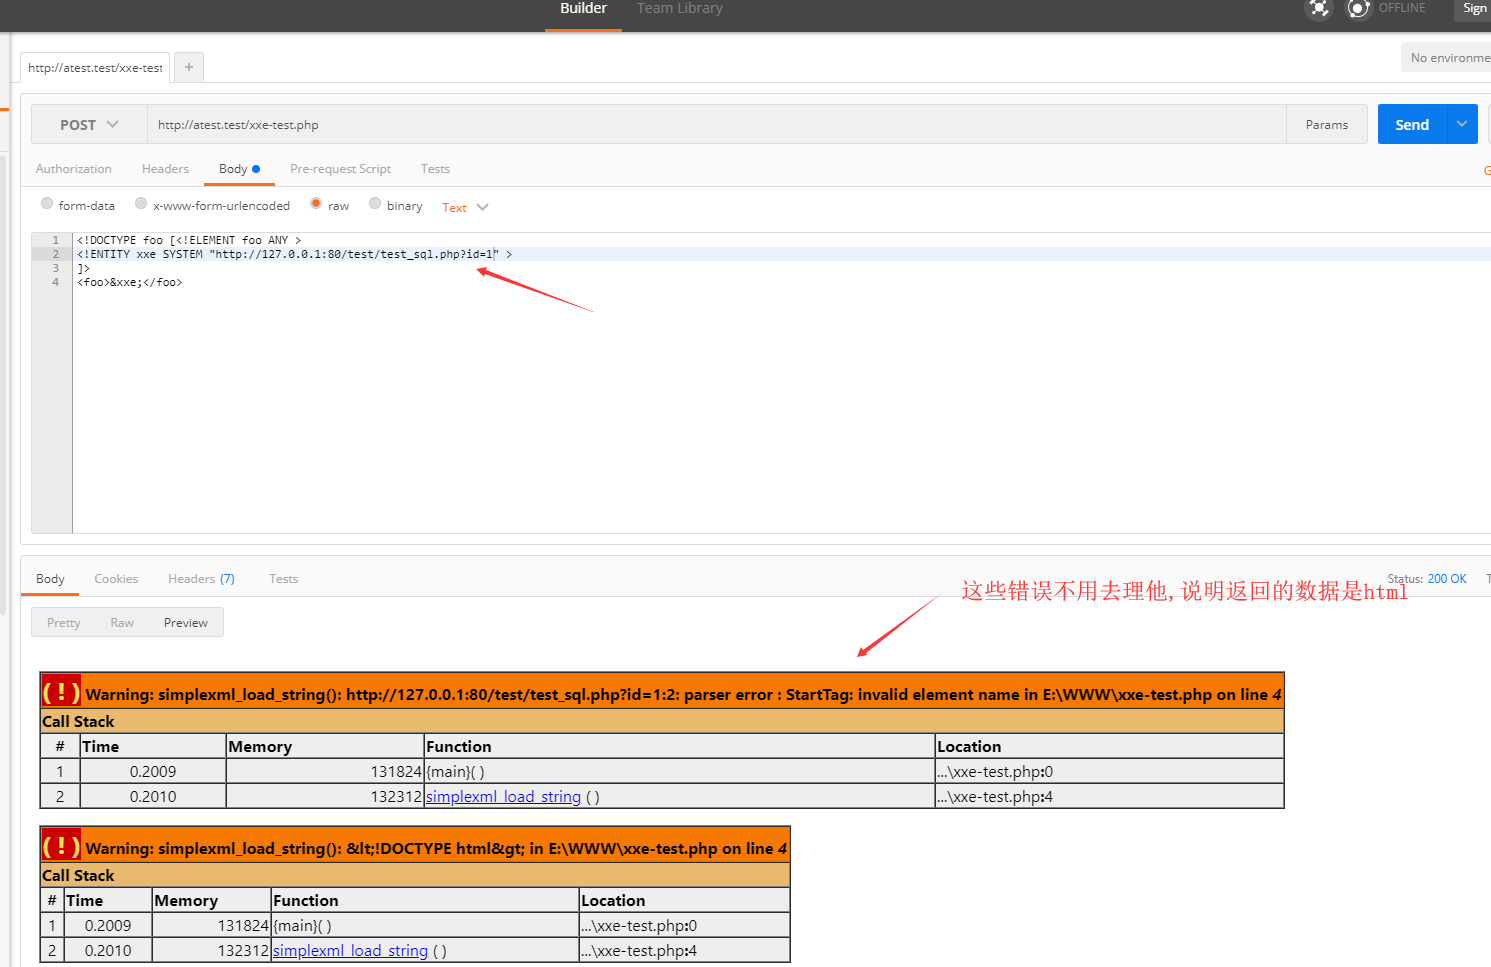1491x967 pixels.
Task: Open the request Body tab
Action: pos(239,169)
